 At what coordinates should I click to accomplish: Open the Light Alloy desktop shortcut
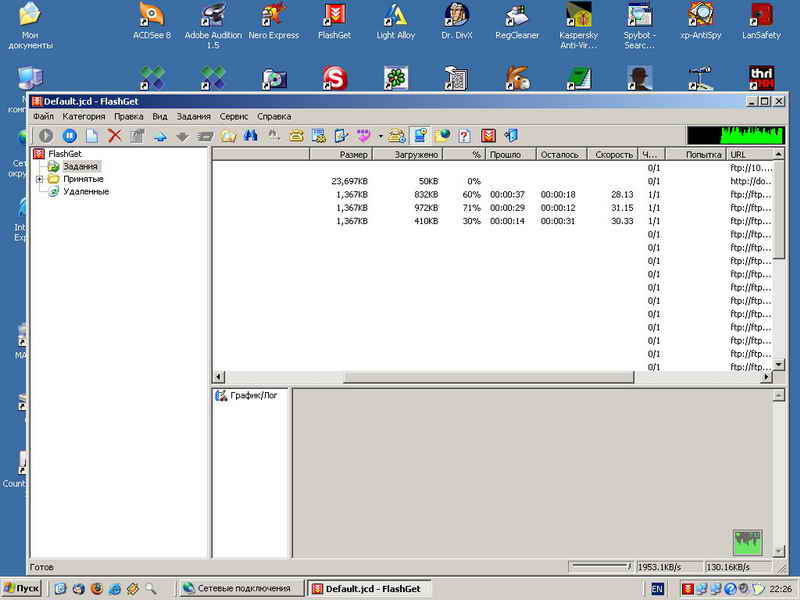(x=395, y=22)
